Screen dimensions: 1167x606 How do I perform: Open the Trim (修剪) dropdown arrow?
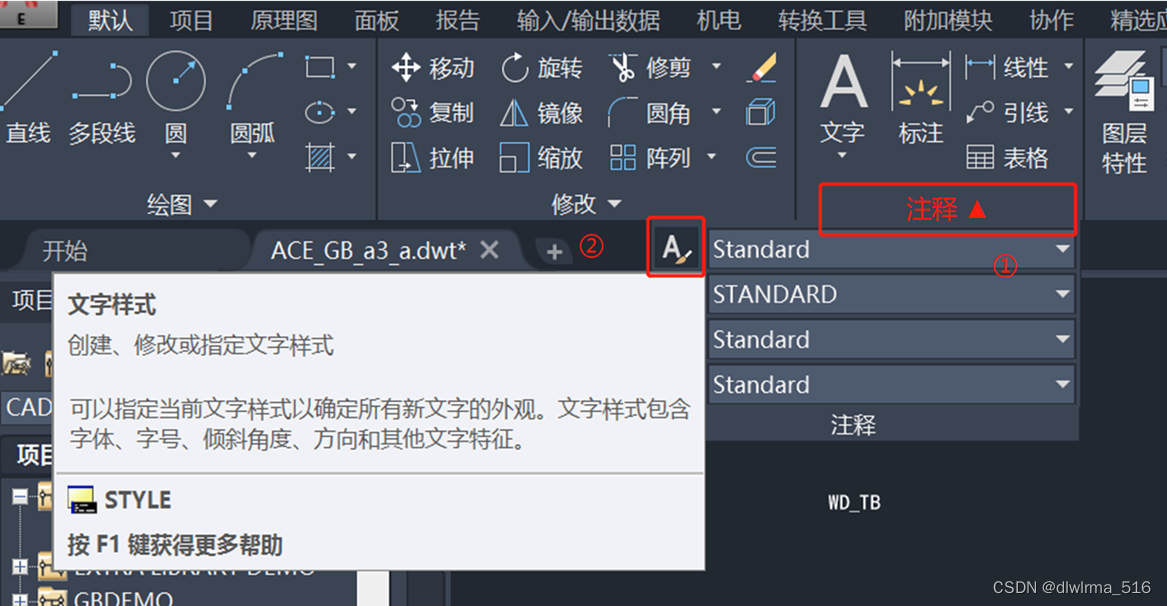(x=716, y=67)
